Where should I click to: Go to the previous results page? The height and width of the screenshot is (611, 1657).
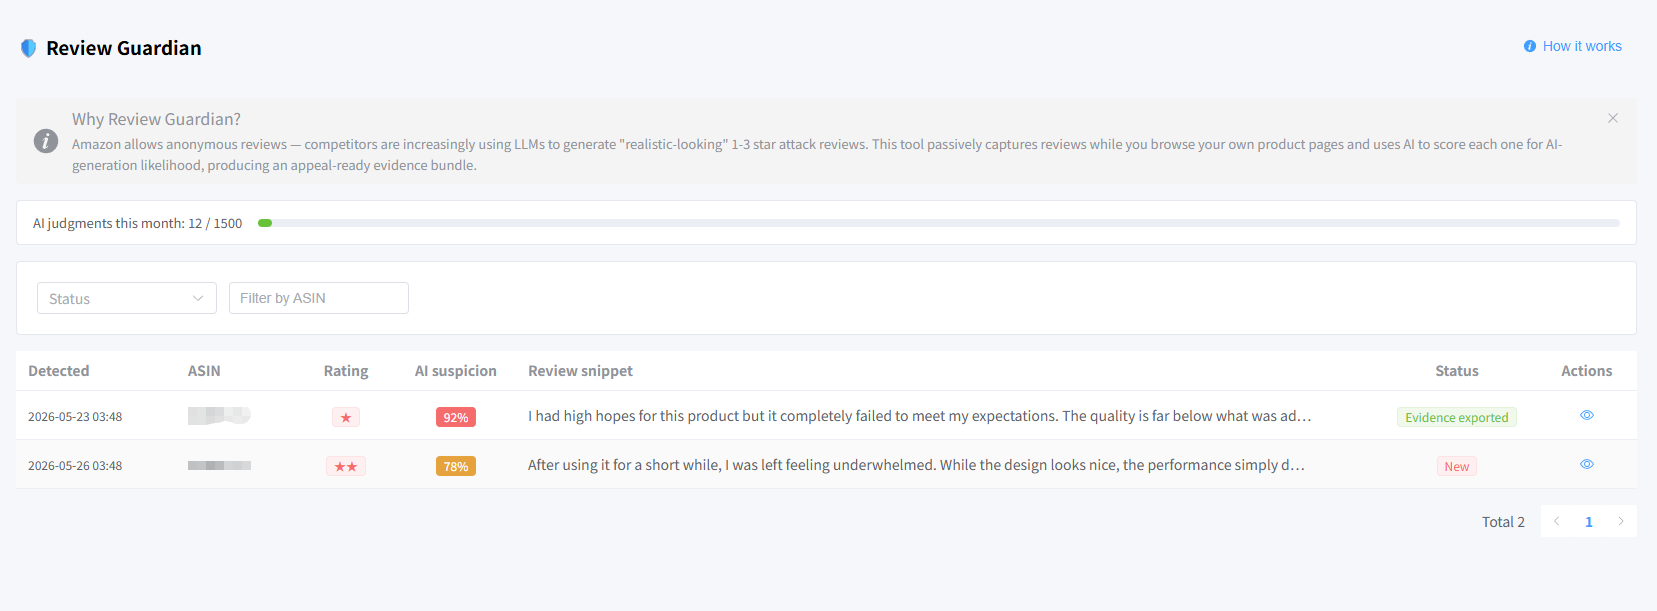(1557, 521)
